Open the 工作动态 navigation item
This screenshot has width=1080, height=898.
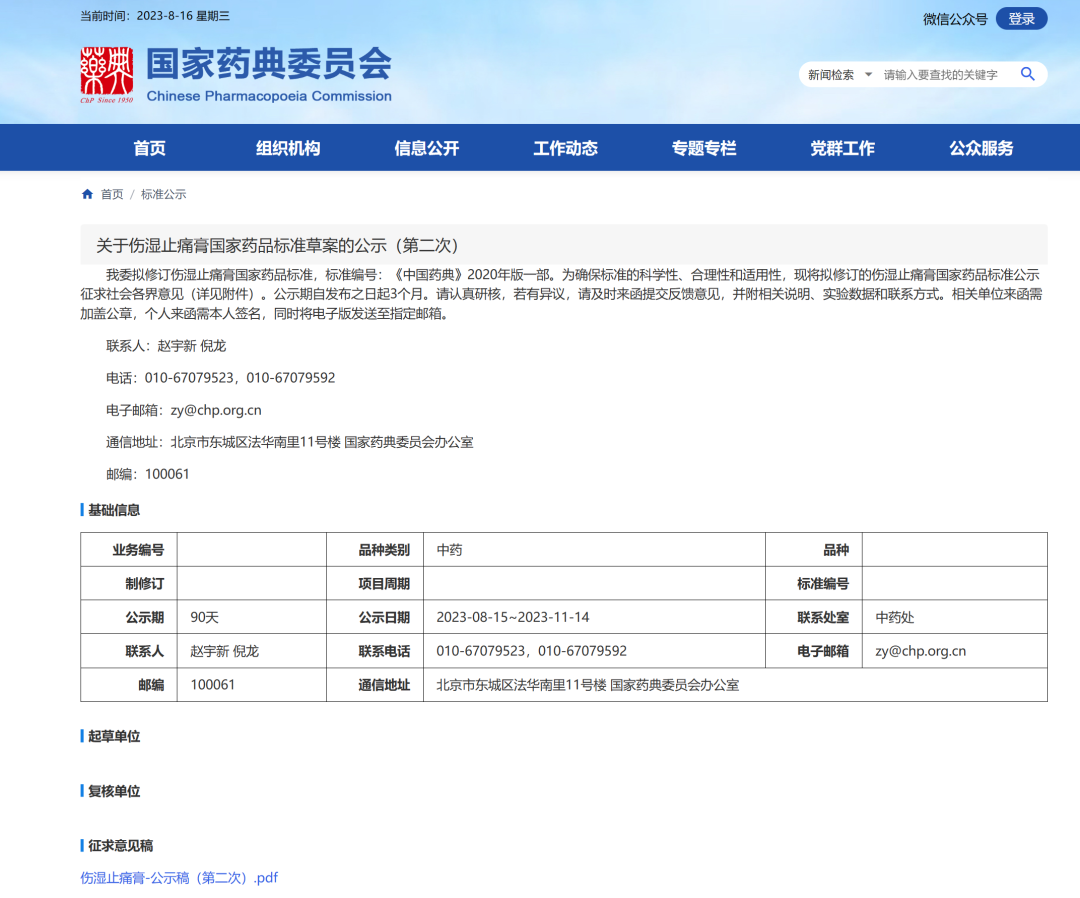click(x=565, y=148)
